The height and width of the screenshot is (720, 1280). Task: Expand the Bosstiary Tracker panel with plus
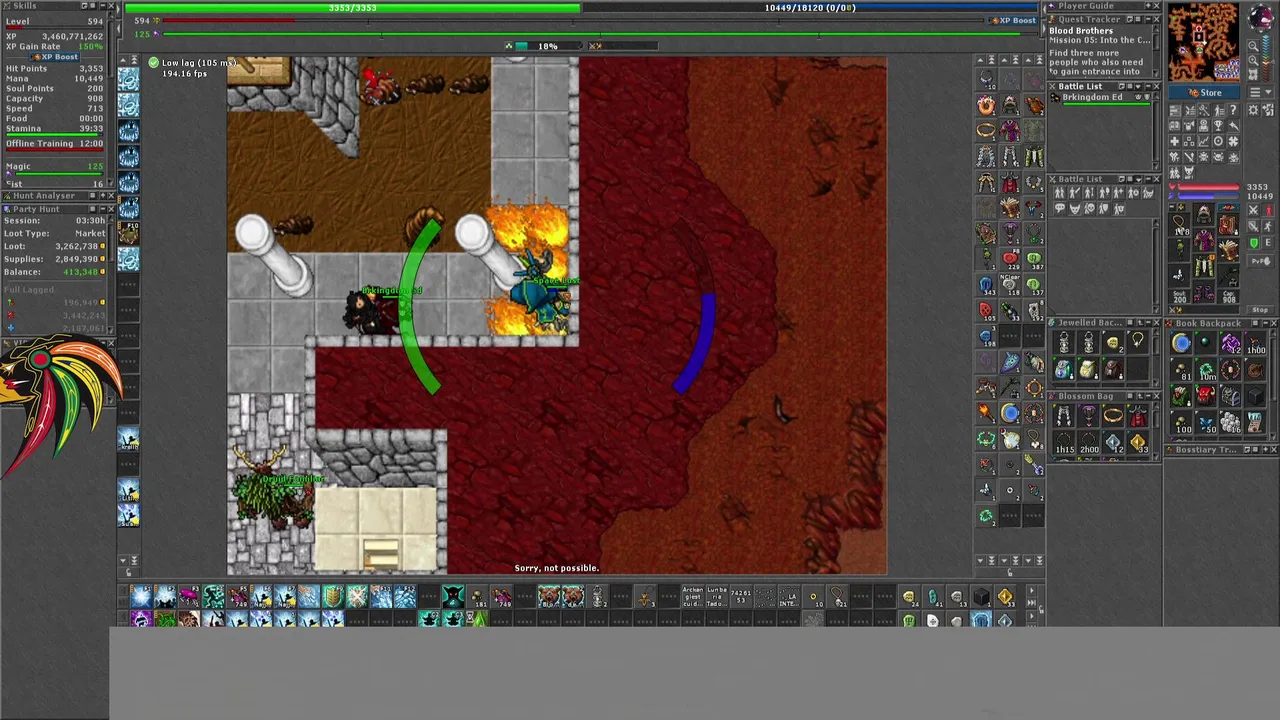1266,449
